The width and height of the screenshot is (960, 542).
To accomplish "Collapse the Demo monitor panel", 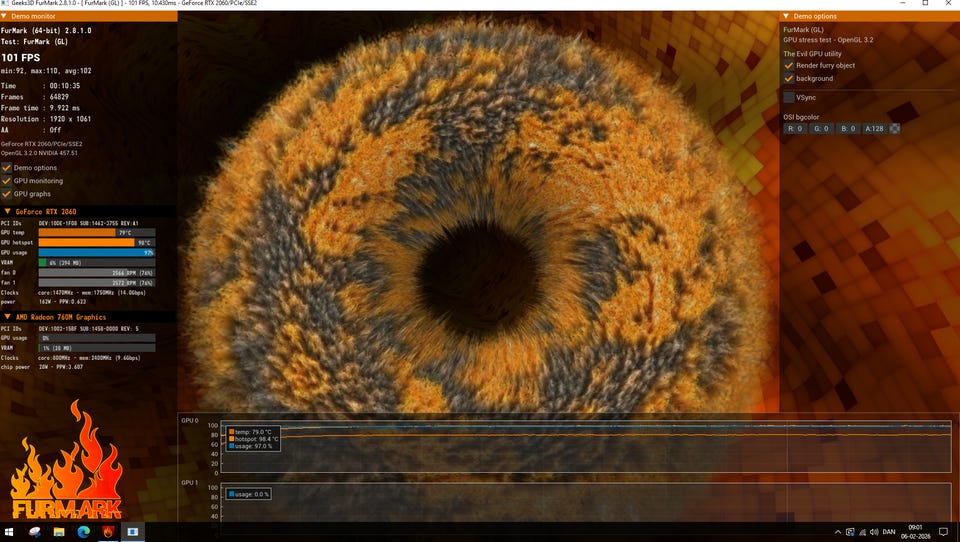I will point(6,16).
